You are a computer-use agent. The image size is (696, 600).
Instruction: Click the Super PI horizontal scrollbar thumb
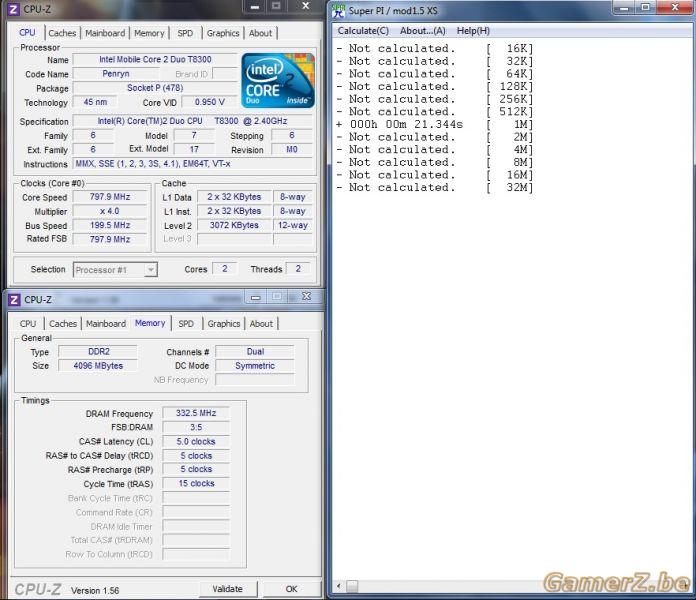(352, 586)
